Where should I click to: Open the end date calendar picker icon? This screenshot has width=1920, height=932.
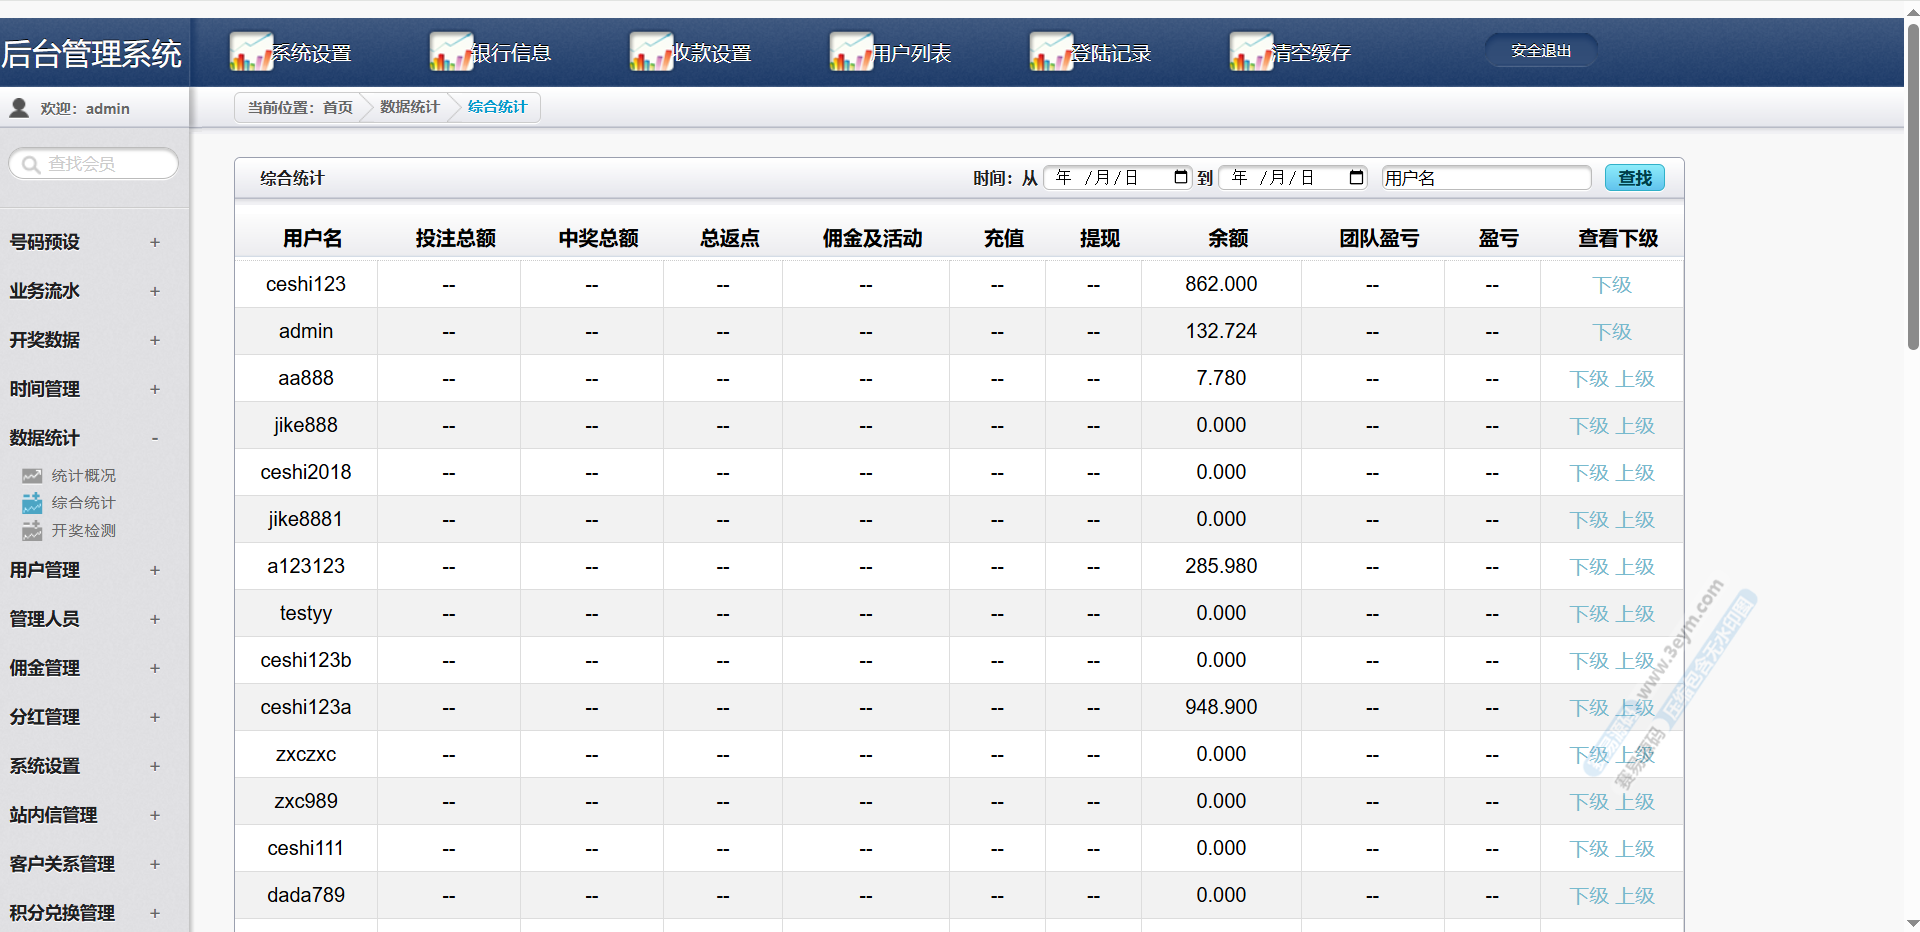1356,177
